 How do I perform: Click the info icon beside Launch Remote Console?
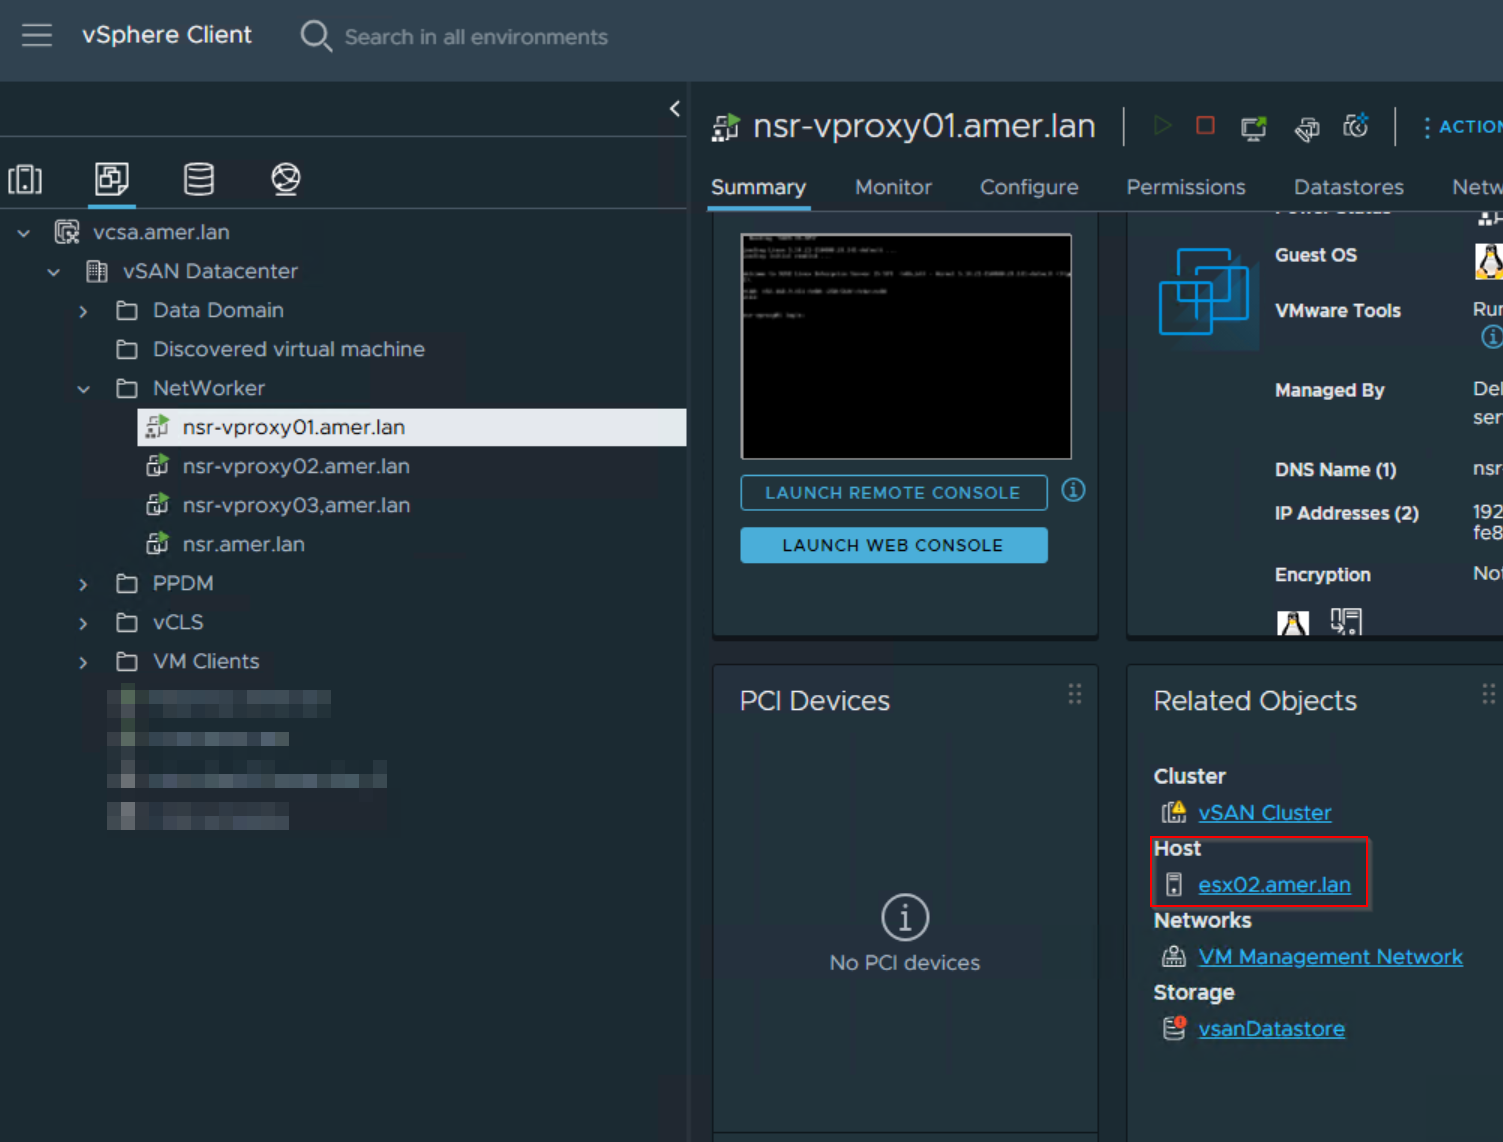(x=1073, y=490)
